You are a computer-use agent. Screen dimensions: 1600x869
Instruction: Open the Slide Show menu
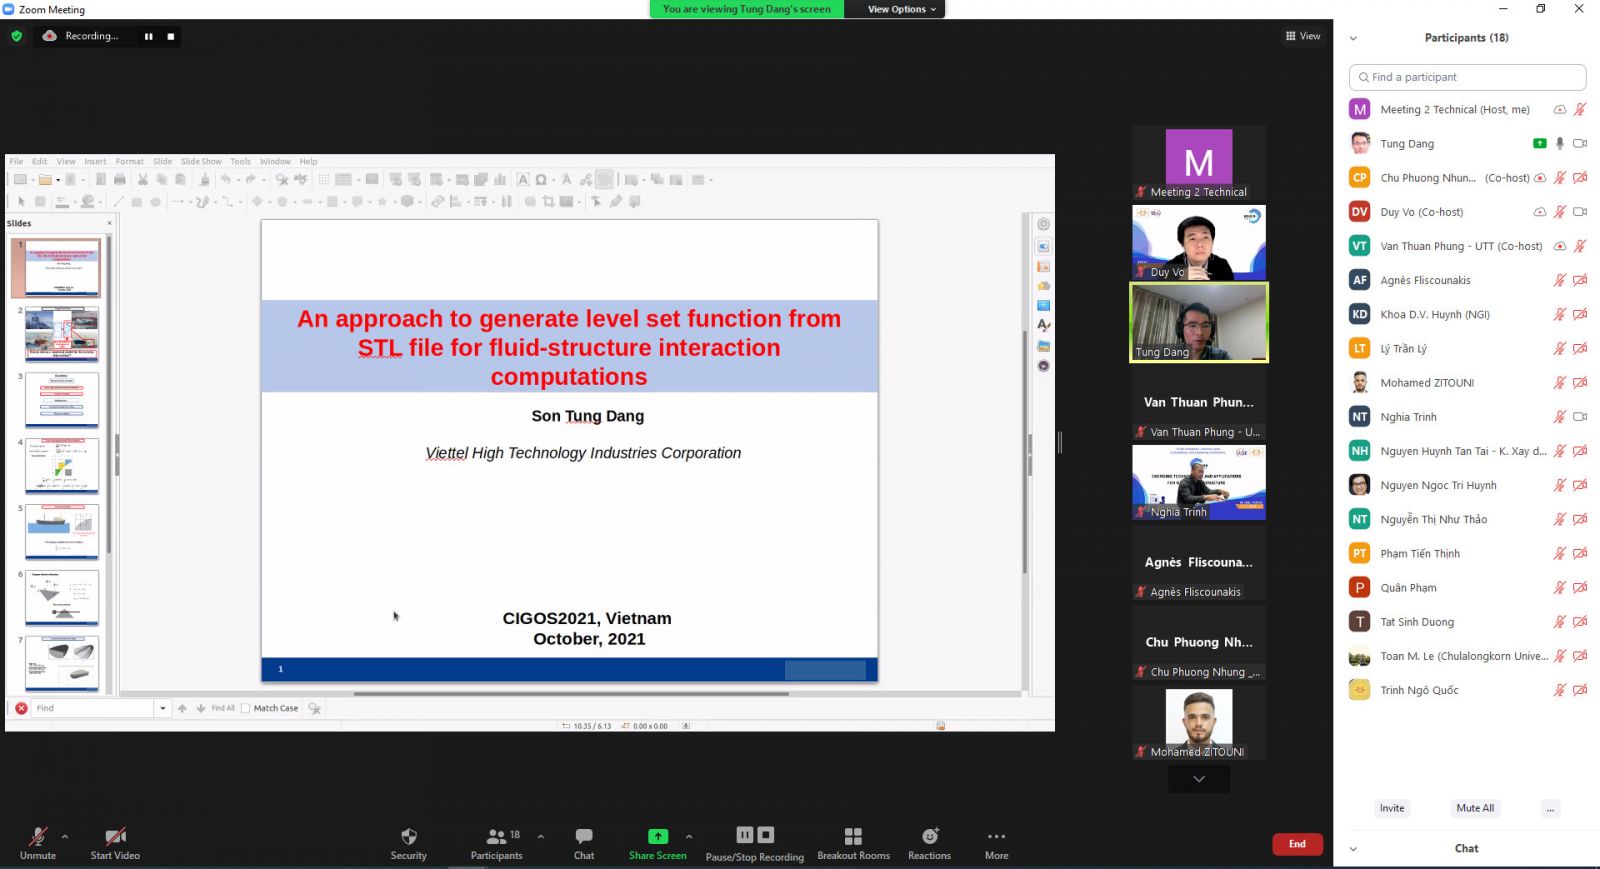(201, 161)
